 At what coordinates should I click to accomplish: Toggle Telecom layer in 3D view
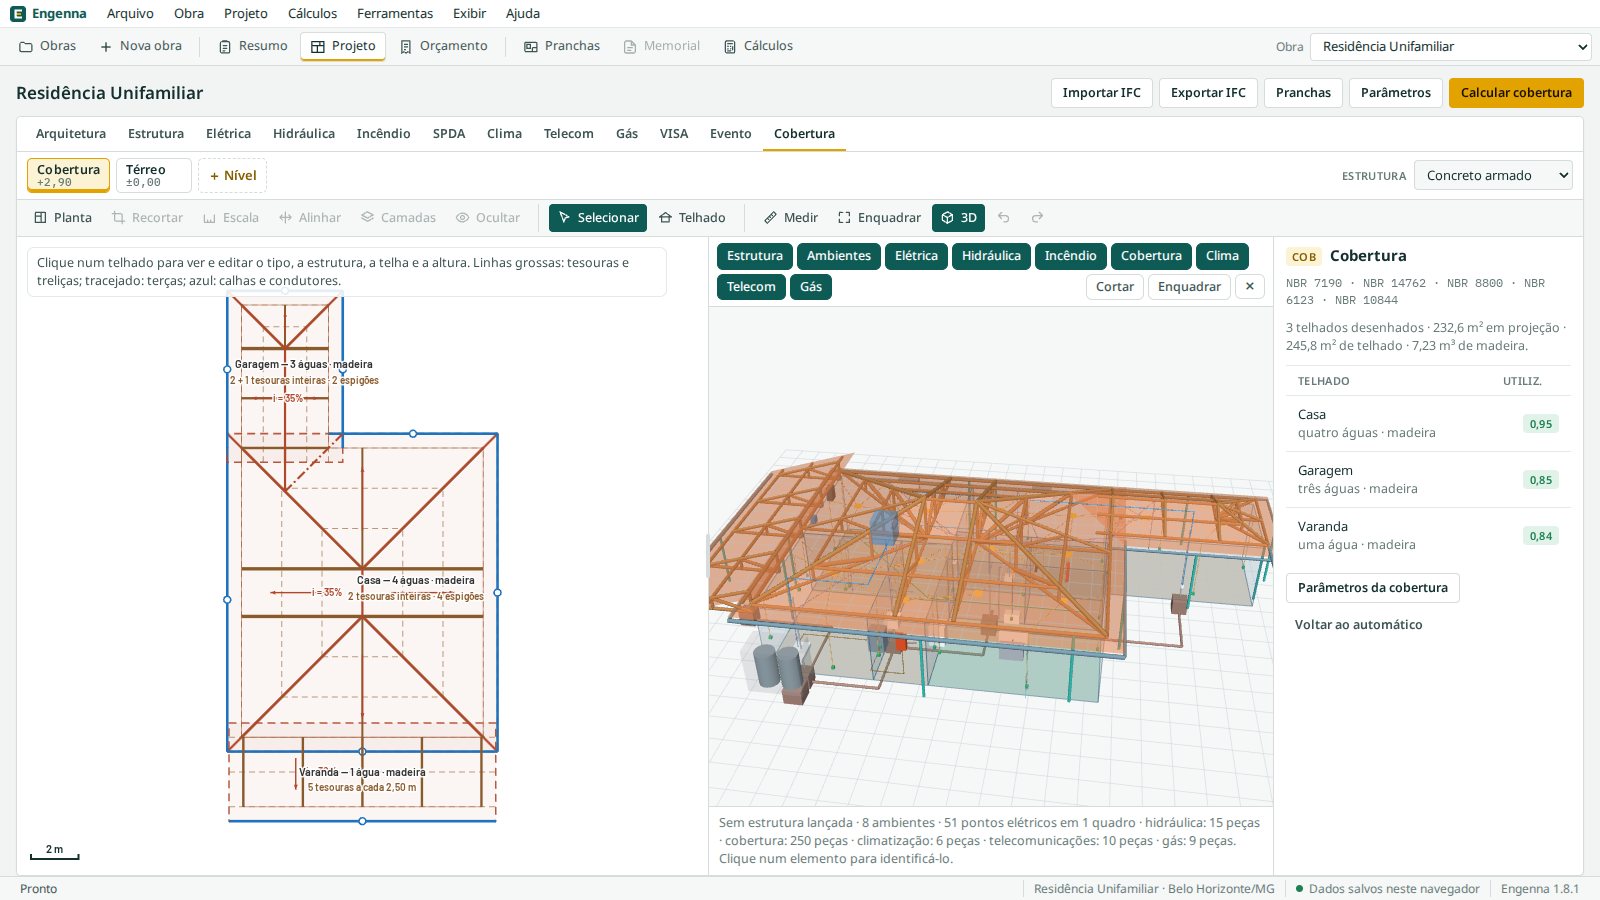coord(751,287)
